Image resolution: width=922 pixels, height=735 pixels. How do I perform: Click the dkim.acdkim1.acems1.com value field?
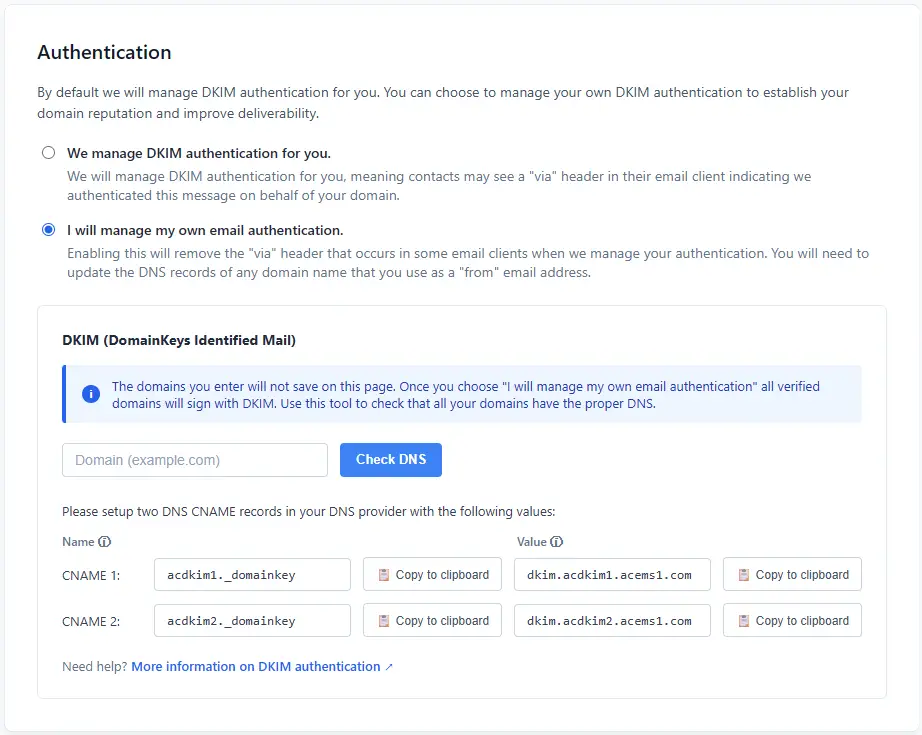point(612,574)
